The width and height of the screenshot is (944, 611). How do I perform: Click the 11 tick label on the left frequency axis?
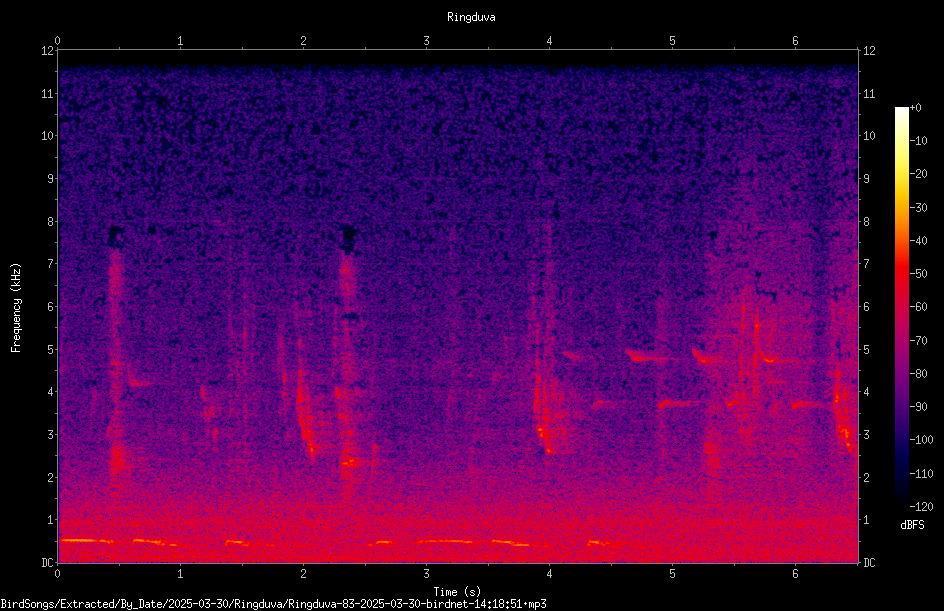47,93
